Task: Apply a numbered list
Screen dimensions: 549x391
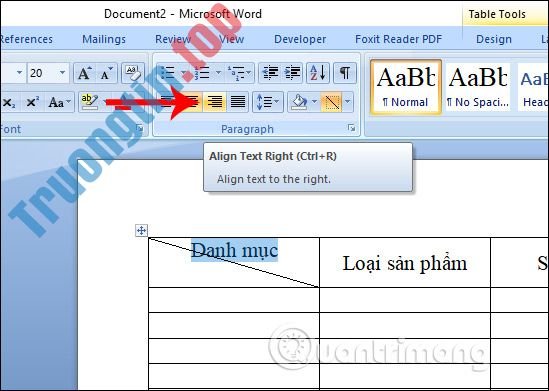Action: pos(202,73)
